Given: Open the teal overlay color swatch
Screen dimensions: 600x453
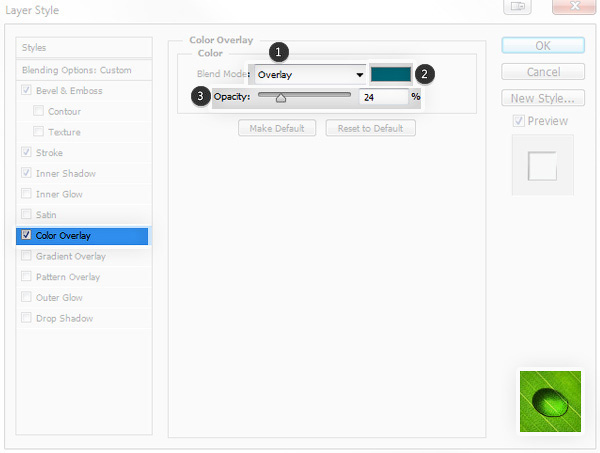Looking at the screenshot, I should tap(391, 74).
